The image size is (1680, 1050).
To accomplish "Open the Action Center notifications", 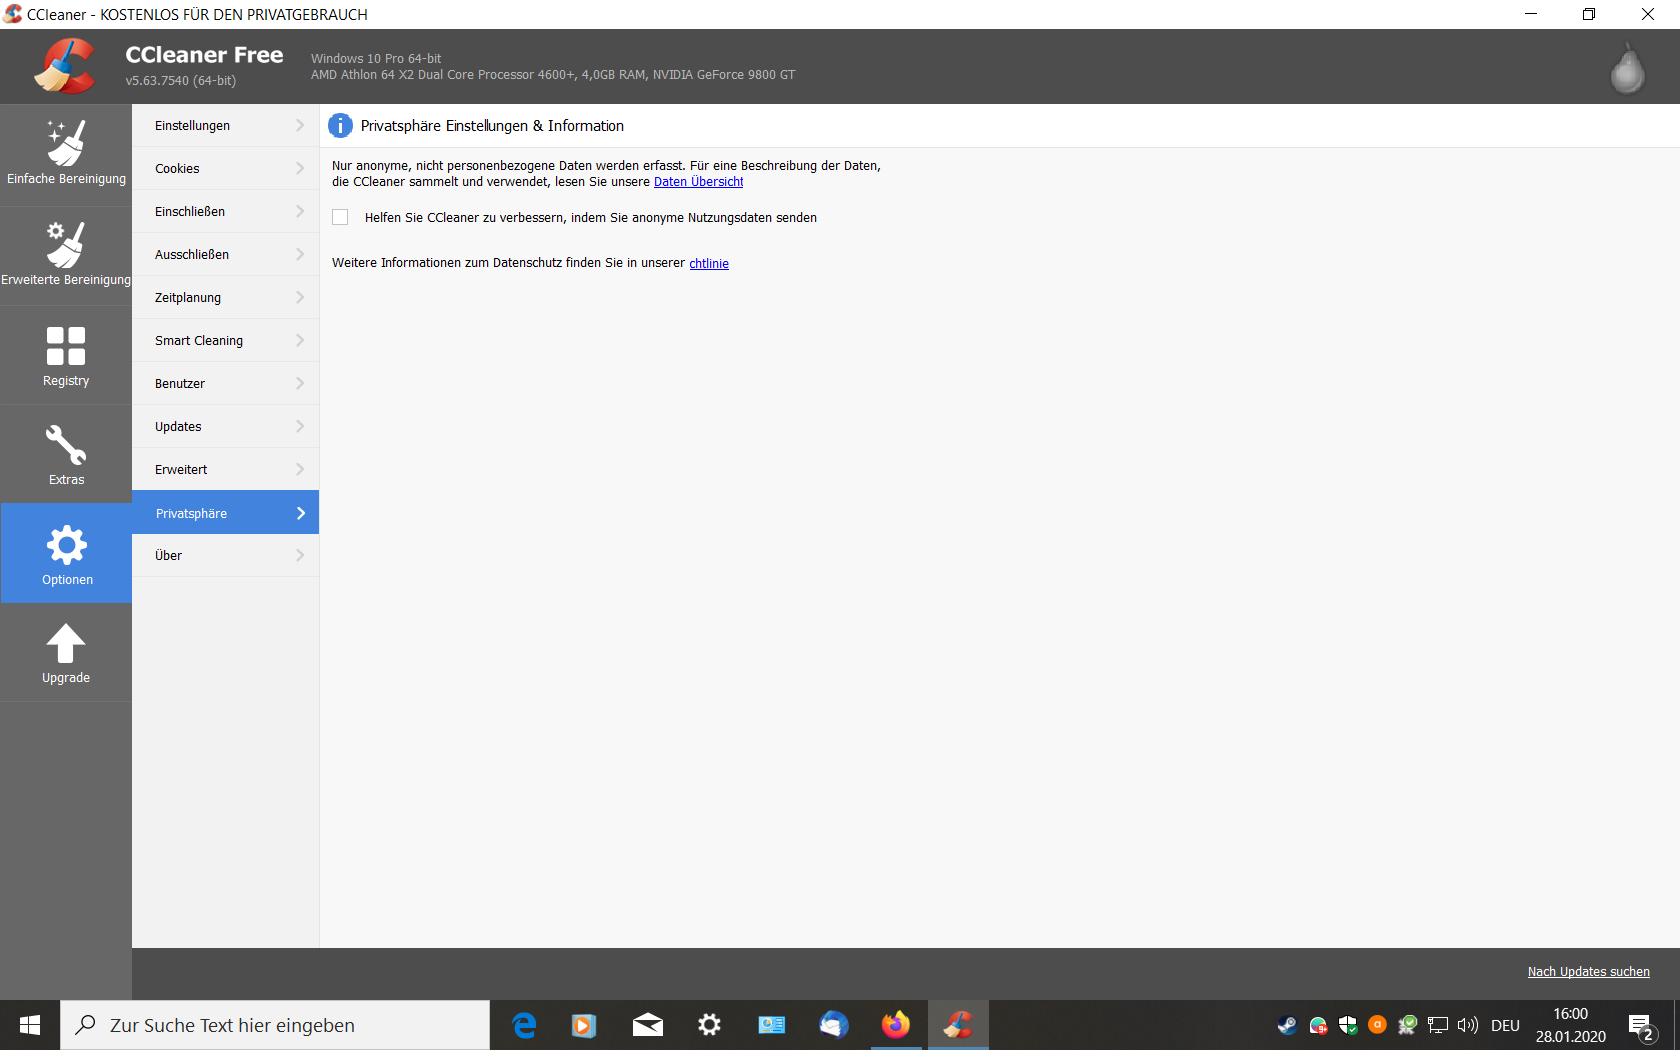I will click(x=1641, y=1026).
